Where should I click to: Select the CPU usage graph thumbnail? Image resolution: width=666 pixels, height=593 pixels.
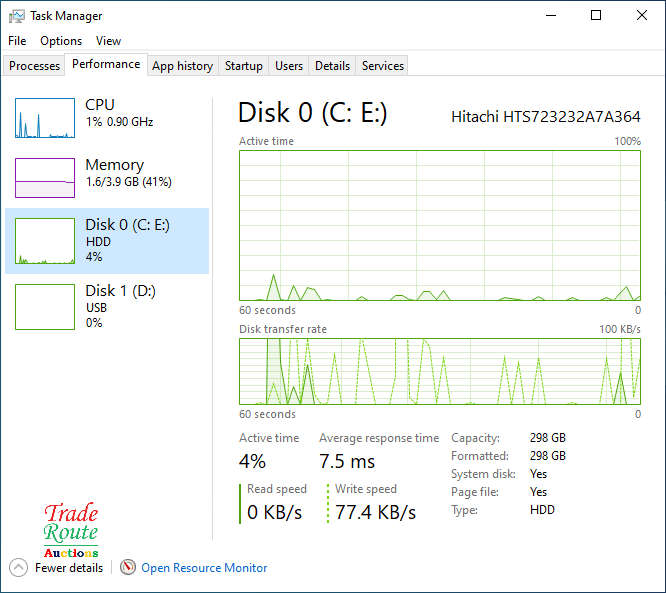45,118
